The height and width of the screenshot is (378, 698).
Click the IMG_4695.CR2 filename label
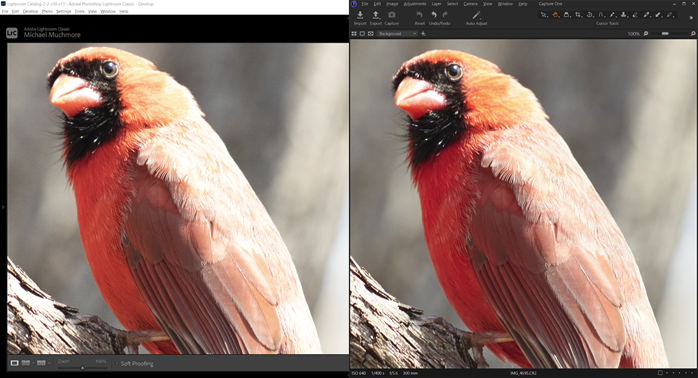524,373
